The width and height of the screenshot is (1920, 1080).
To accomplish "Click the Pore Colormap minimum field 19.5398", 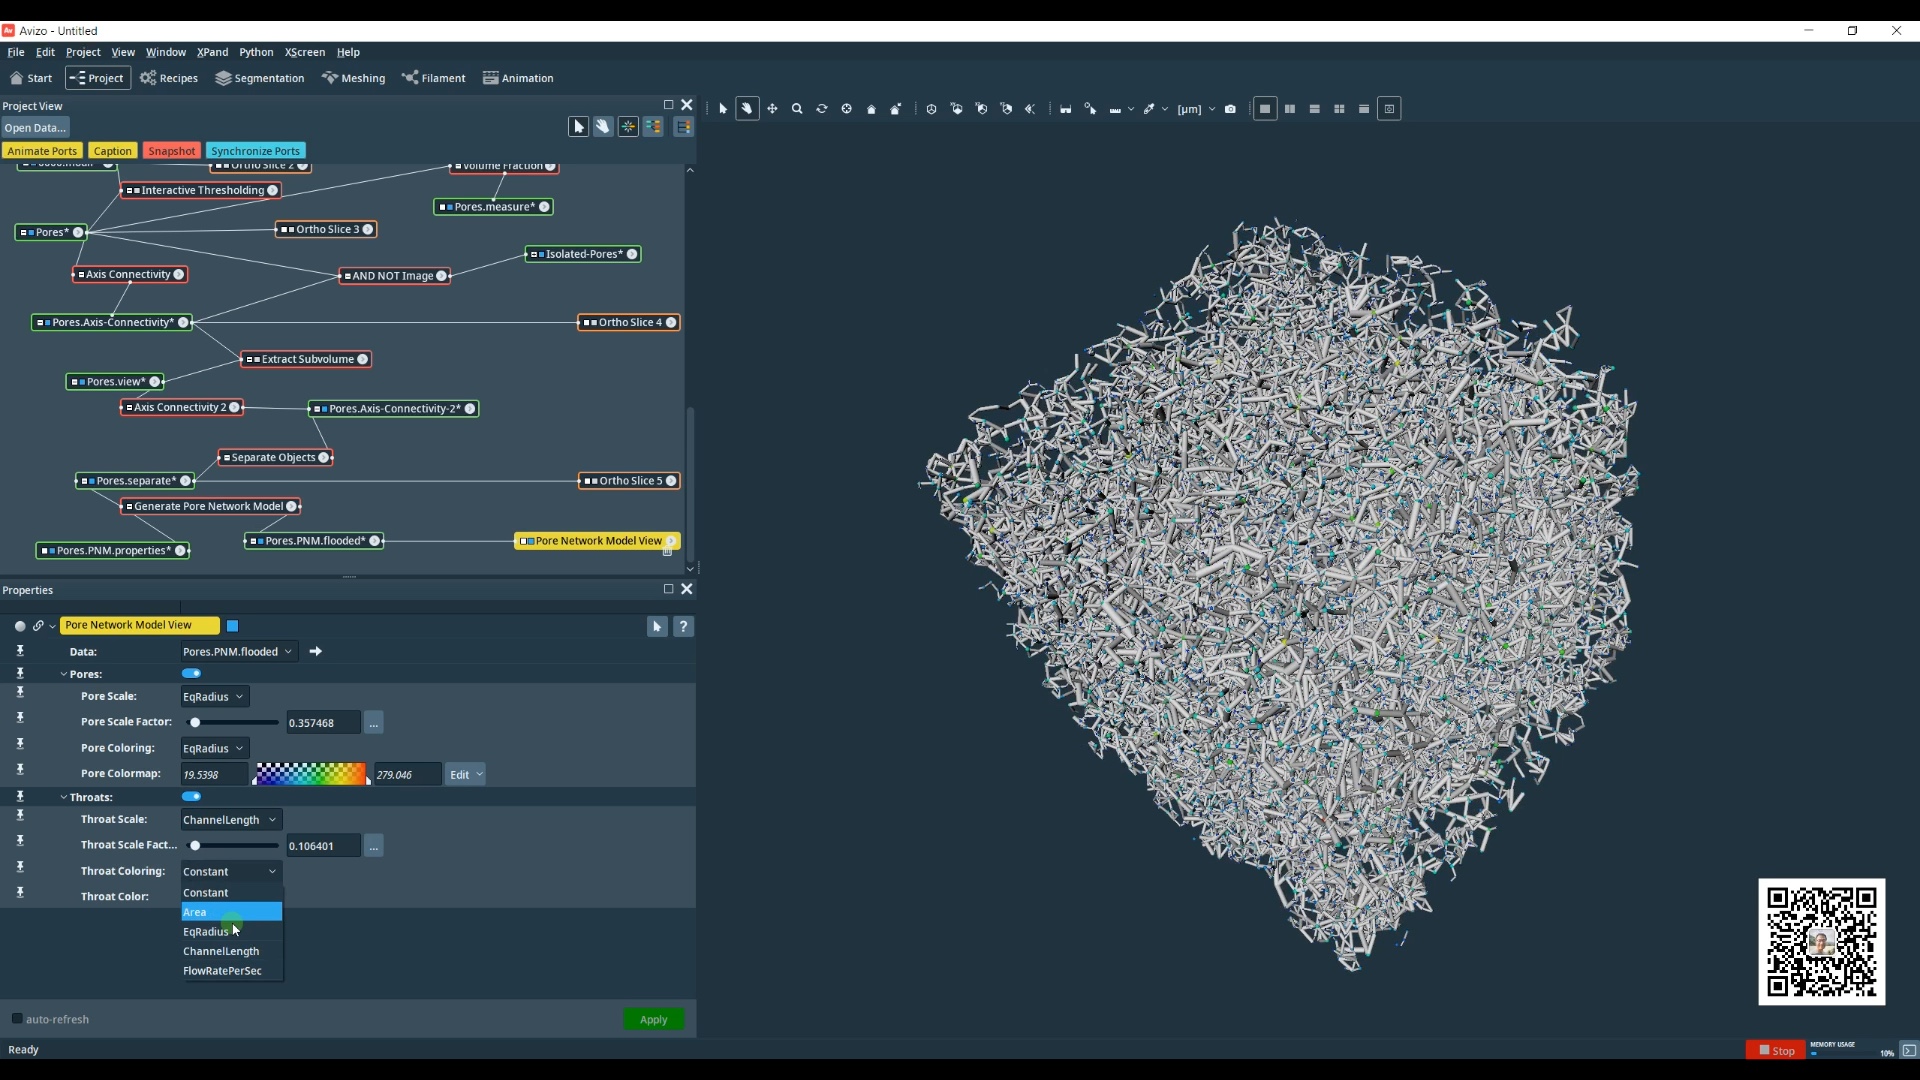I will pos(214,775).
